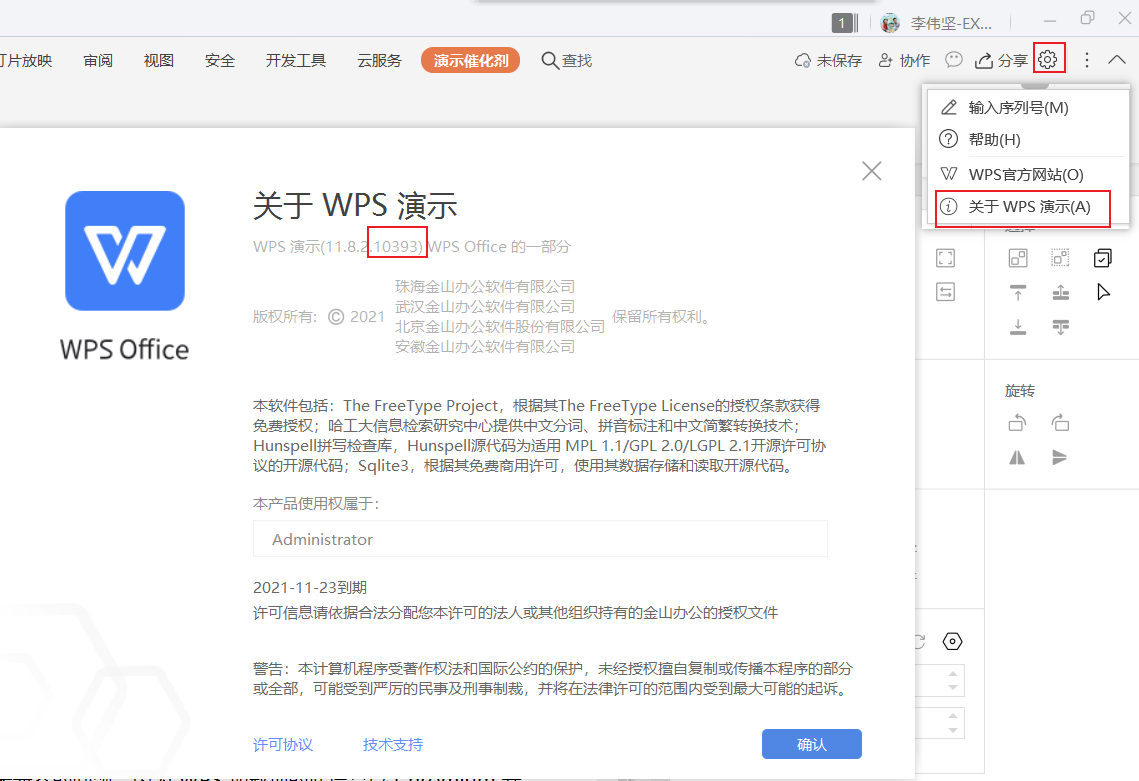
Task: Click the bring to front icon
Action: pyautogui.click(x=1018, y=292)
